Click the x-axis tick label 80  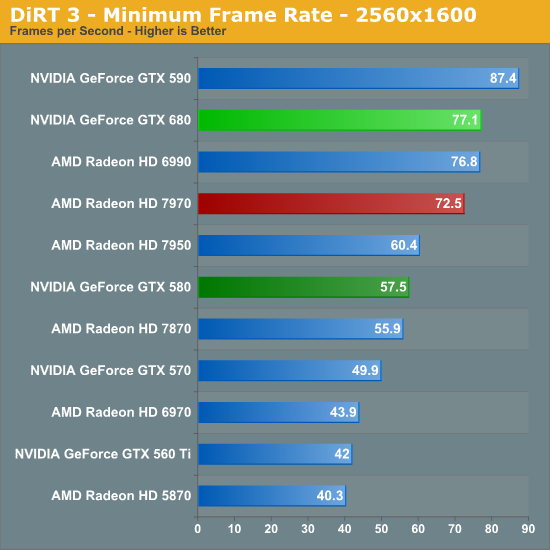coord(491,529)
